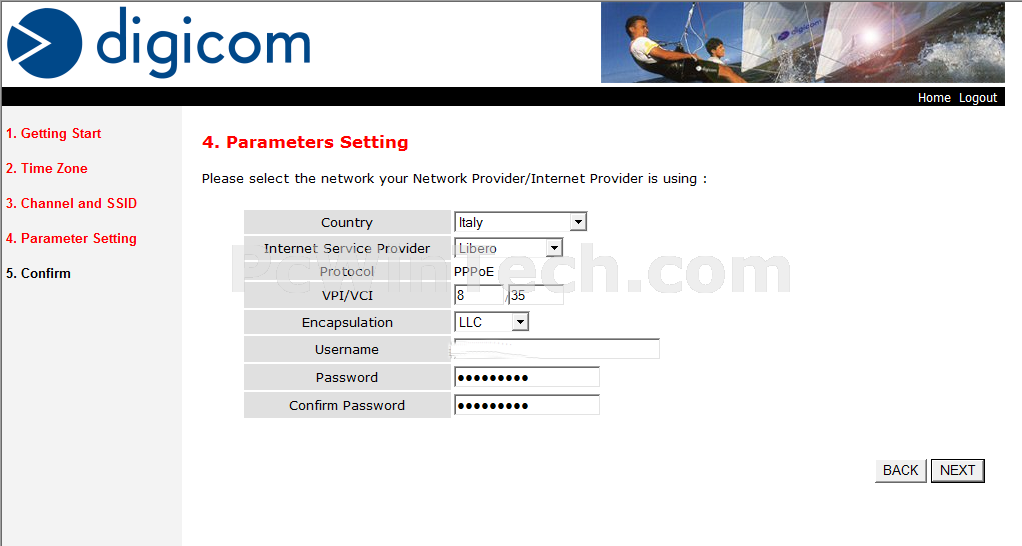Open the Encapsulation dropdown showing LLC

click(491, 322)
